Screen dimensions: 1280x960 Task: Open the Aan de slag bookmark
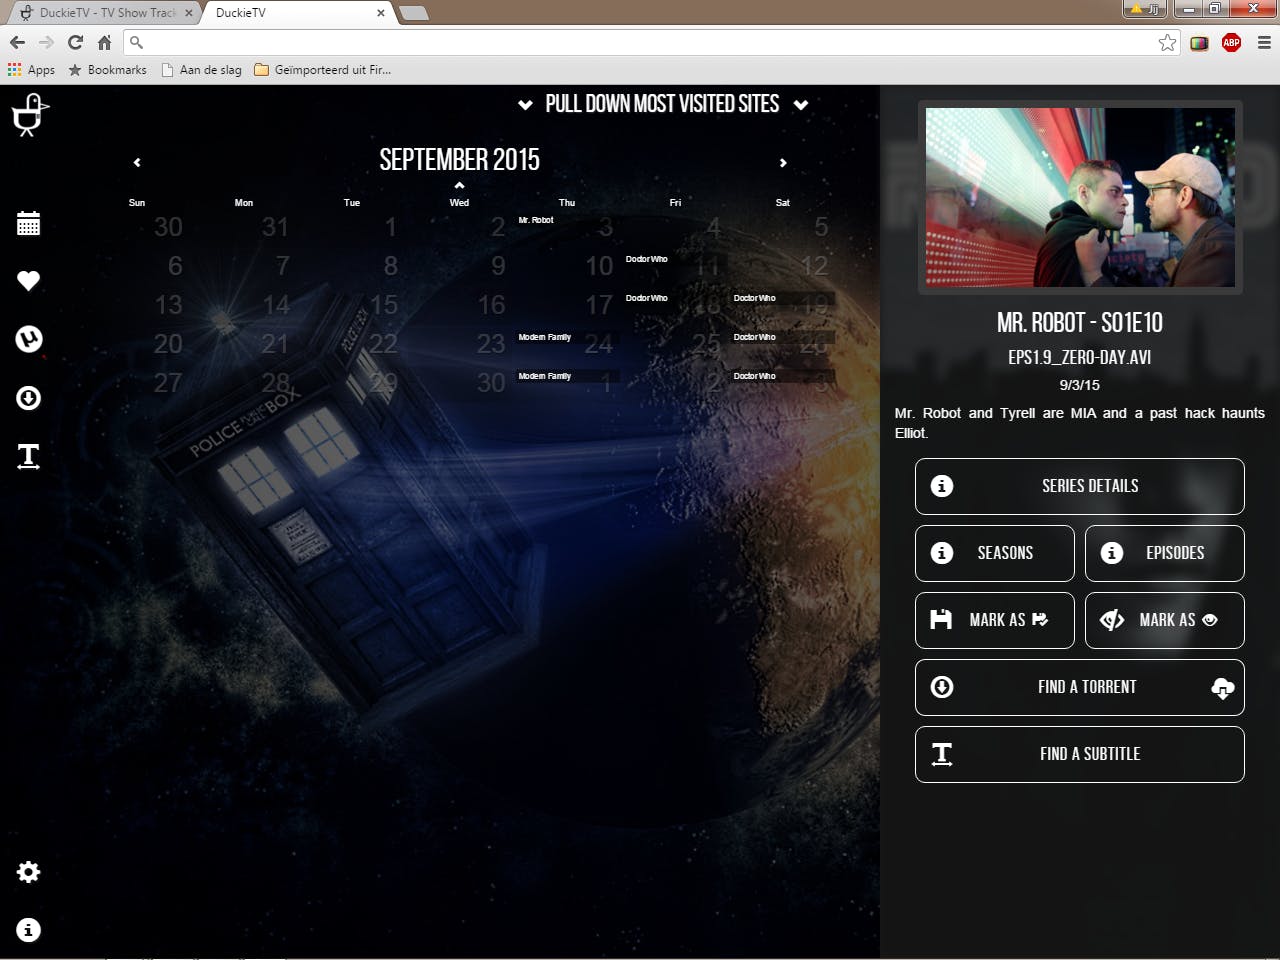tap(201, 70)
